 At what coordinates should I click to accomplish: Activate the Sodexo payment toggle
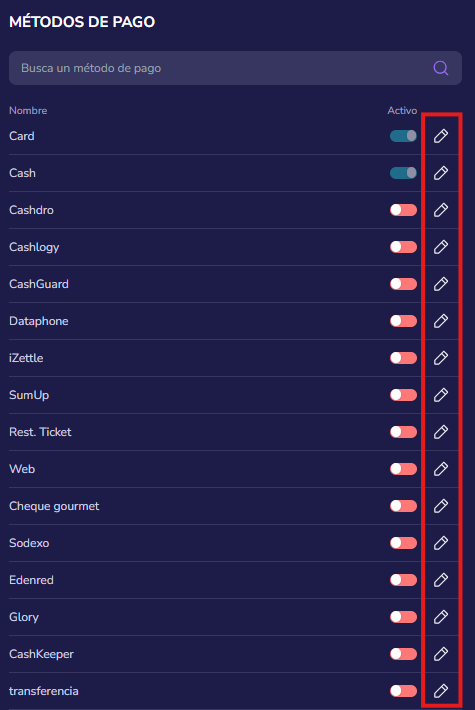tap(403, 543)
